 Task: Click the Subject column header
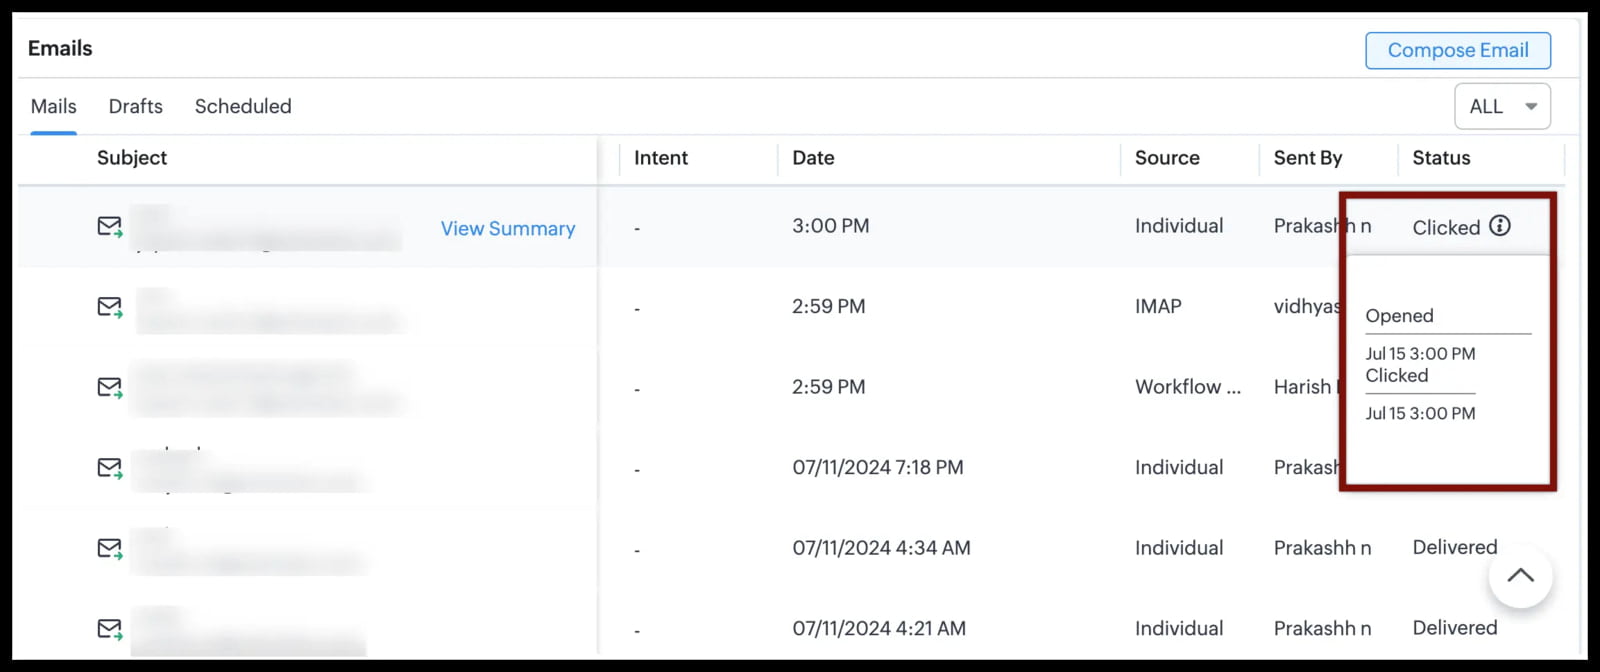131,158
